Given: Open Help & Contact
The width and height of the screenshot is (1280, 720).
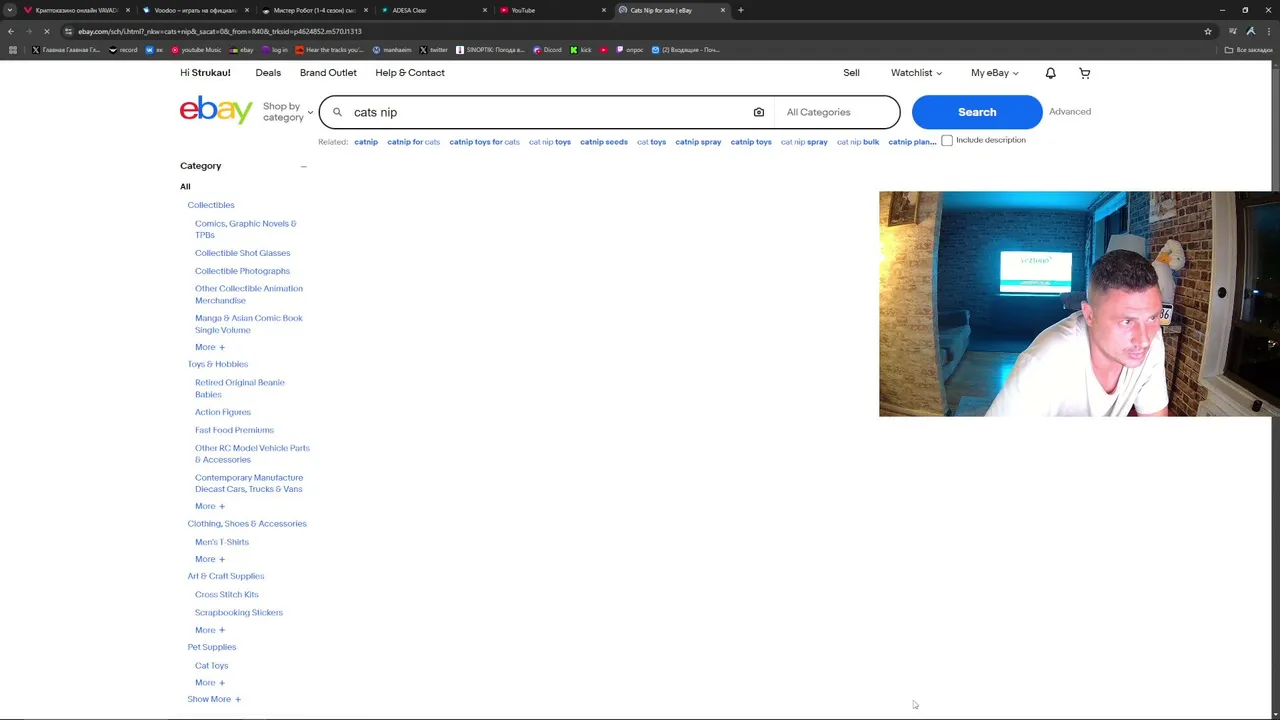Looking at the screenshot, I should [410, 73].
